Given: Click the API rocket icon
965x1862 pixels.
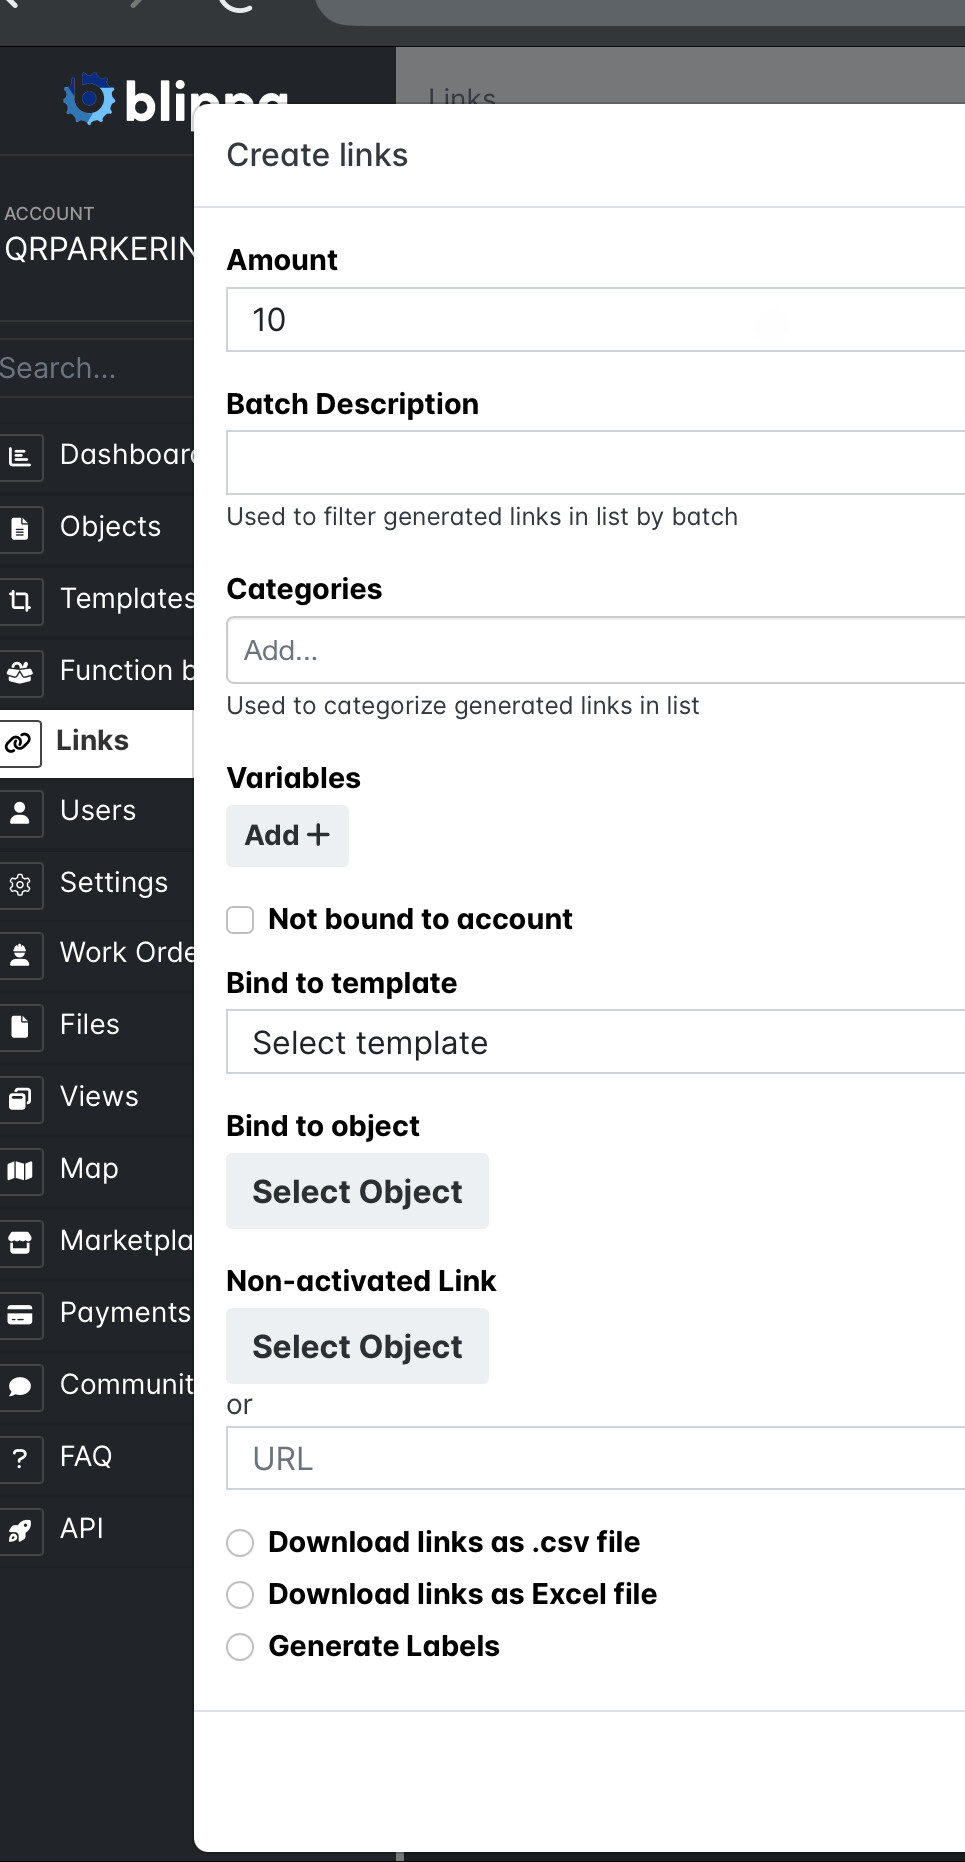Looking at the screenshot, I should click(x=20, y=1530).
